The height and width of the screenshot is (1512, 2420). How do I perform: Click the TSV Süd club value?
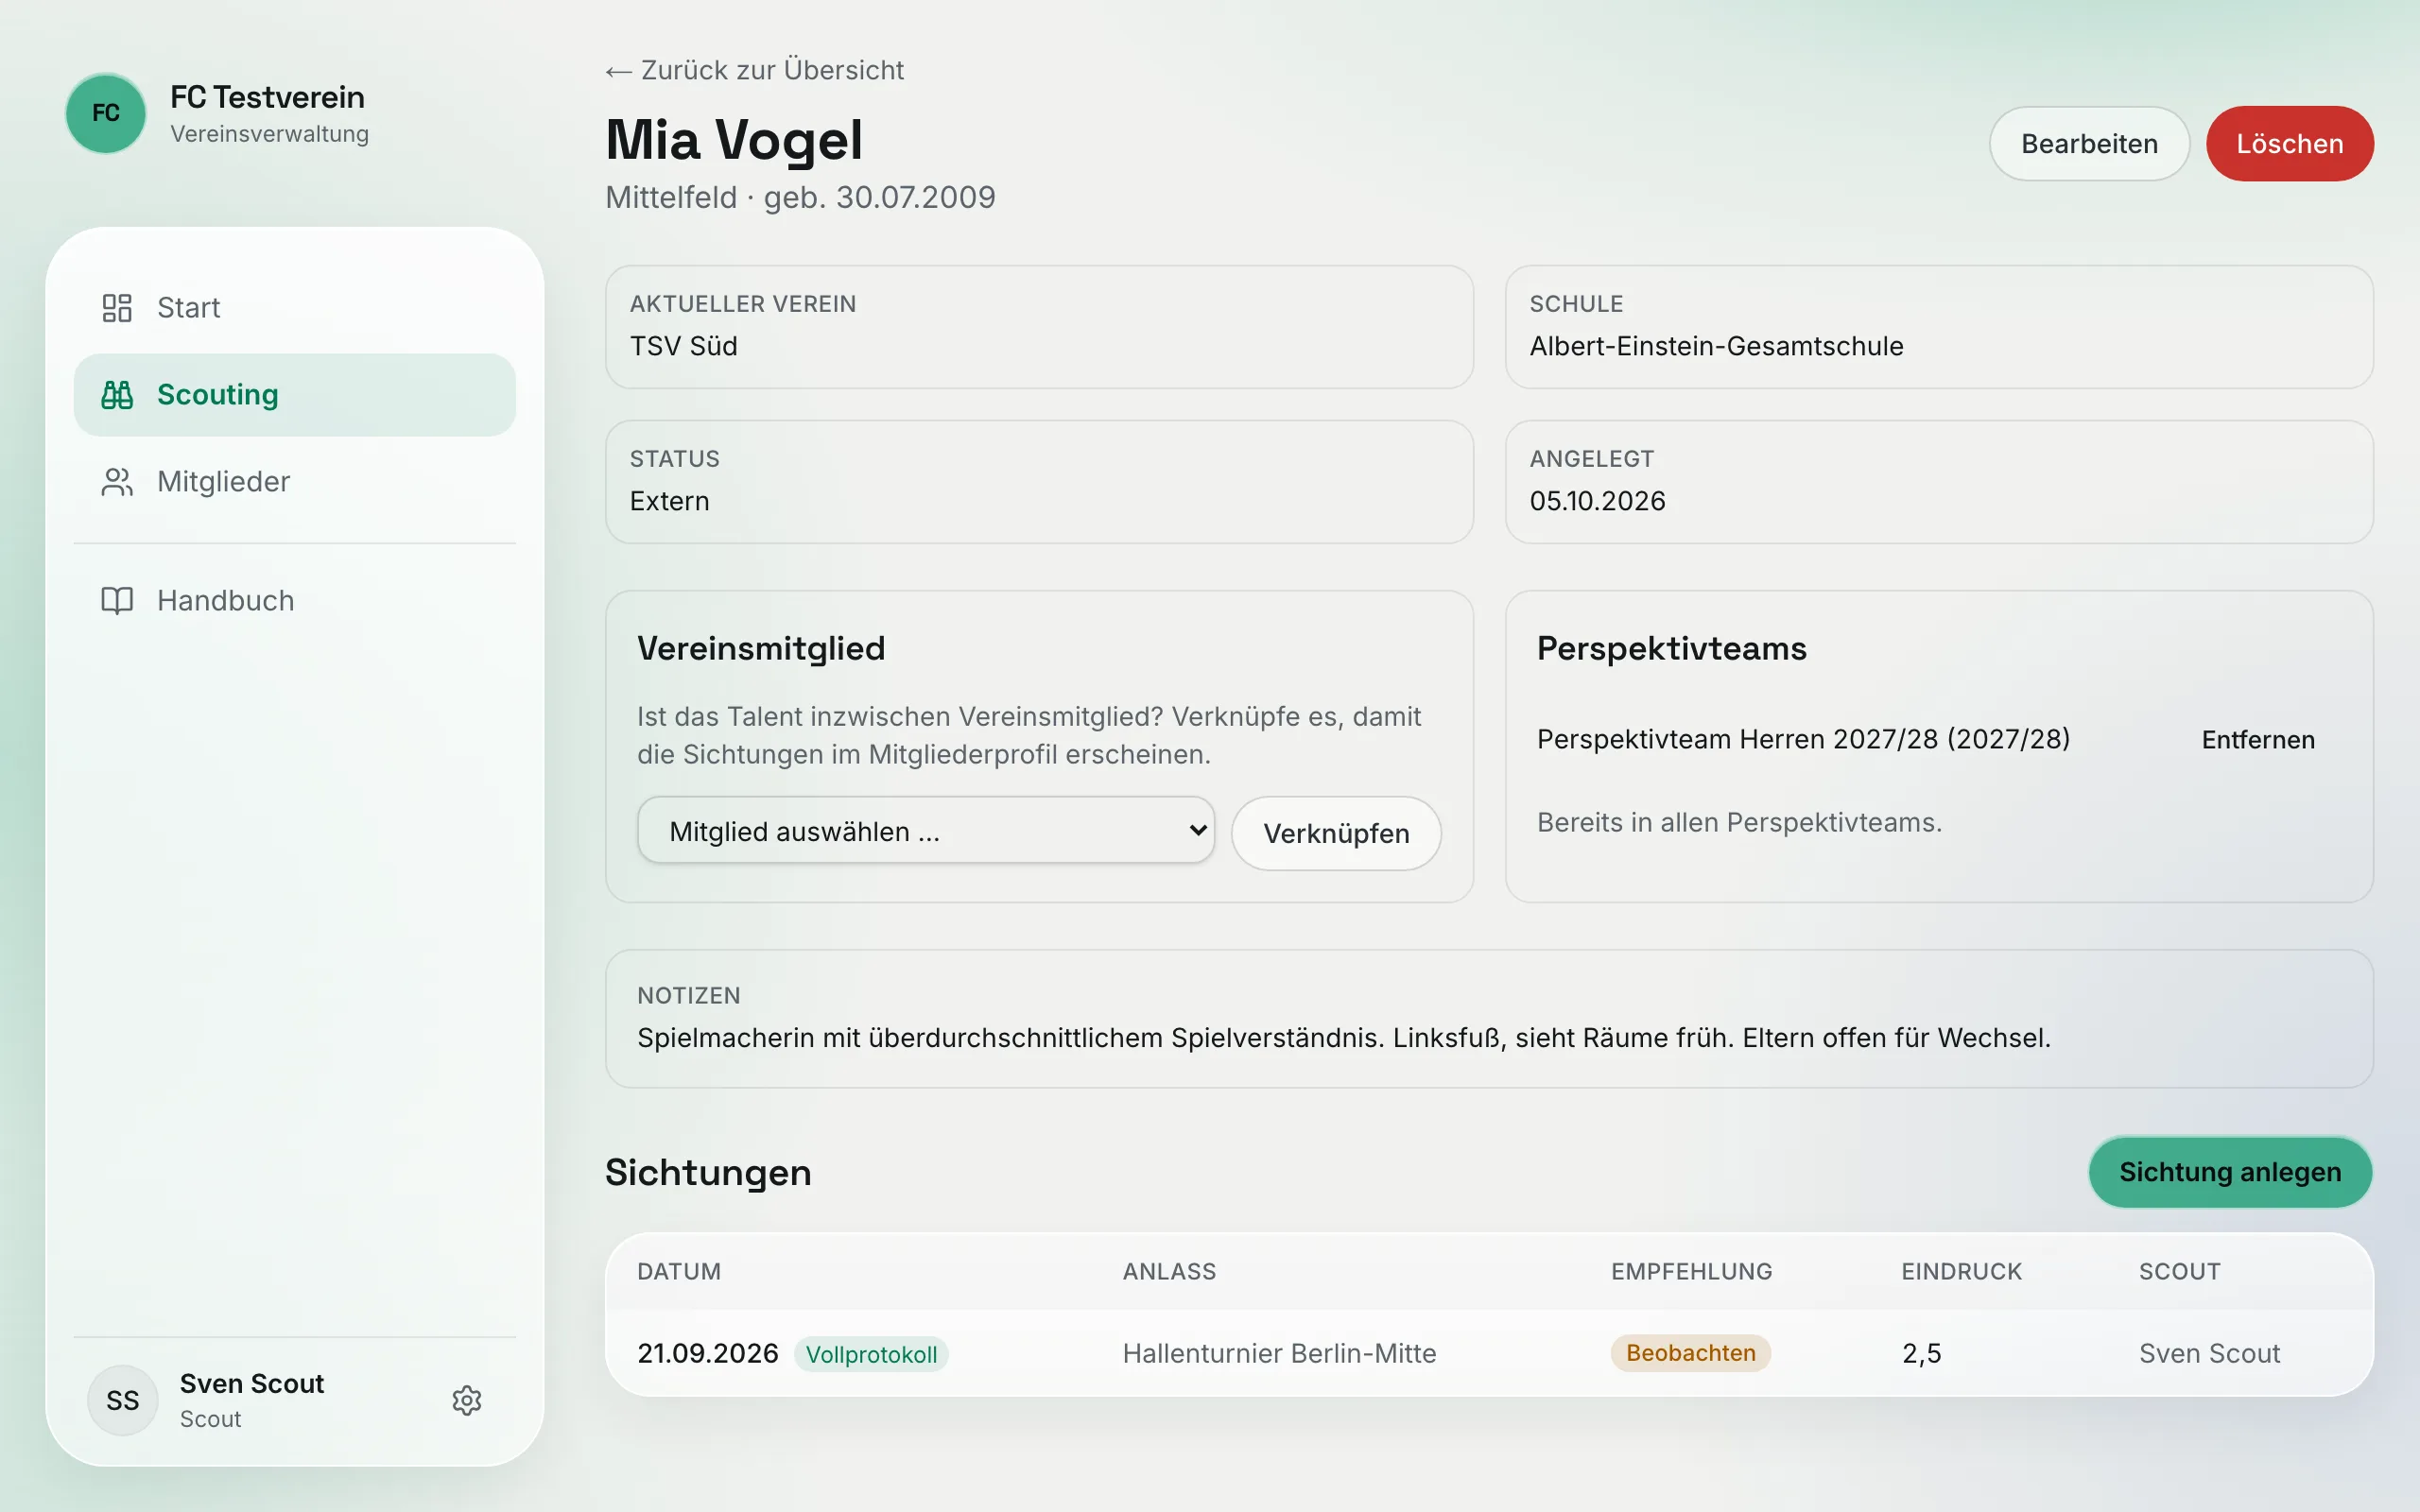[683, 346]
